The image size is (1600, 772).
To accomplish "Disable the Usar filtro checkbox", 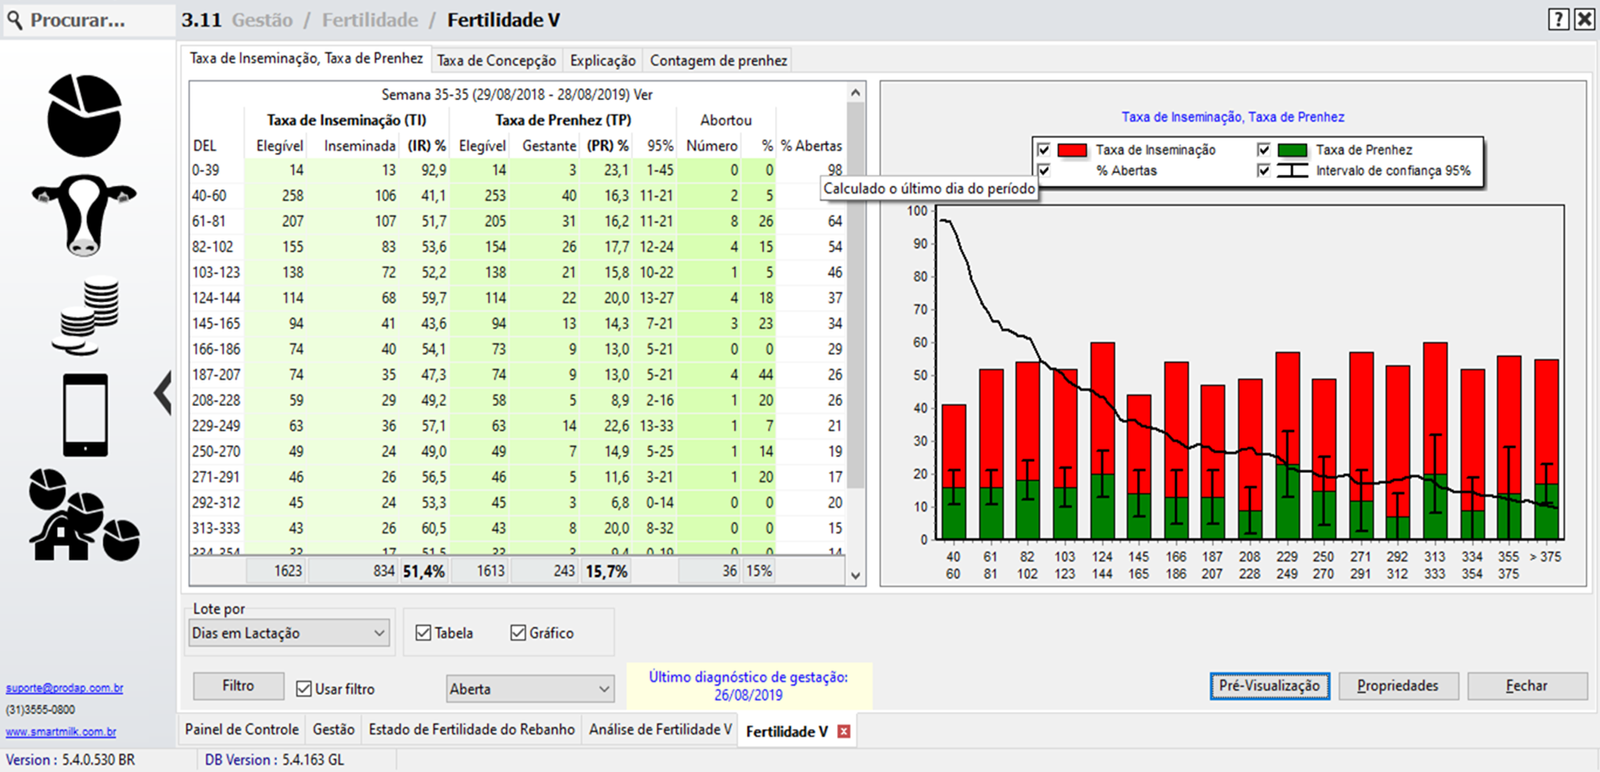I will pos(304,689).
